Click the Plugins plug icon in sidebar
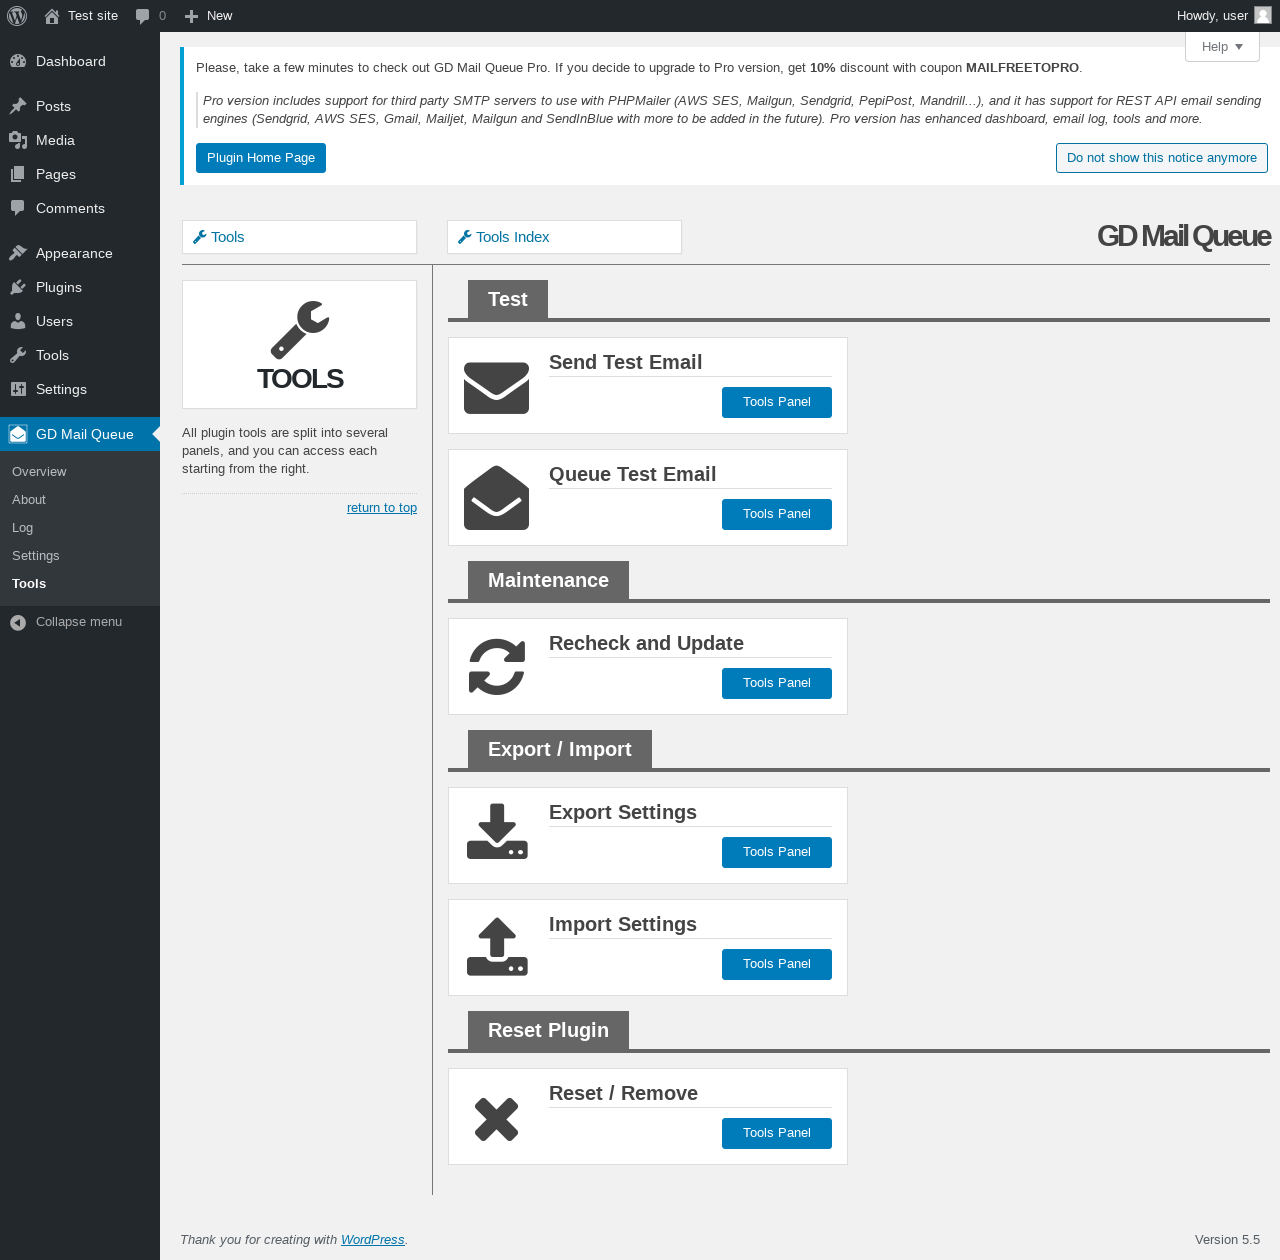 coord(18,287)
